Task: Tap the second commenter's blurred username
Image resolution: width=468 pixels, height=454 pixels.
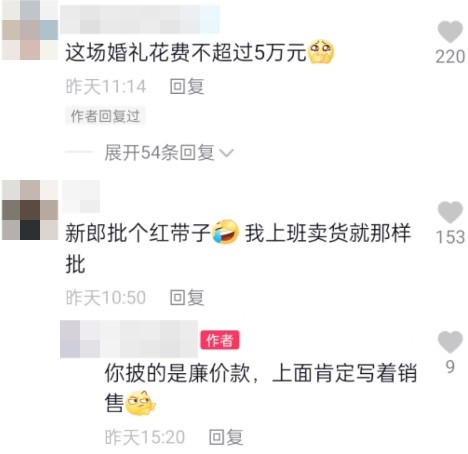Action: (81, 196)
